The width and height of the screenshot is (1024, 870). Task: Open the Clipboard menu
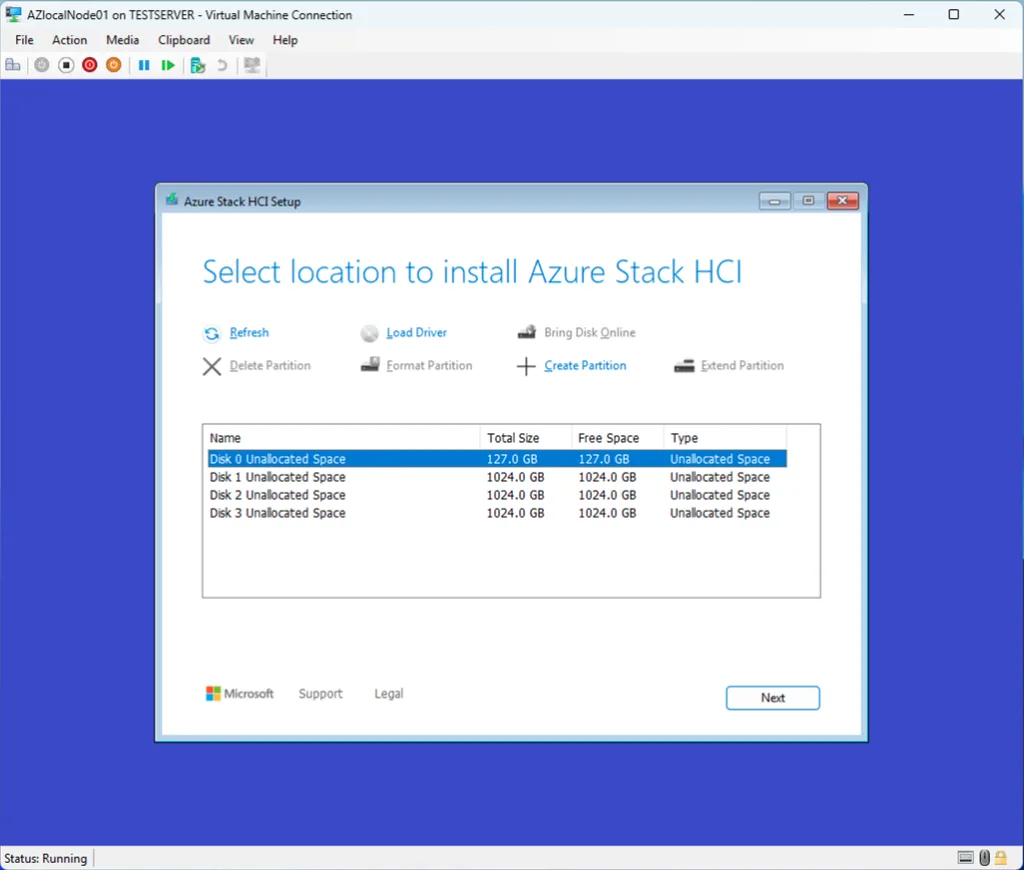[184, 40]
